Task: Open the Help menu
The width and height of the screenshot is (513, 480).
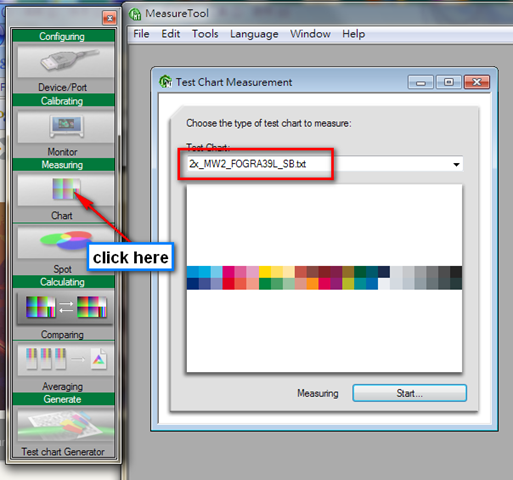Action: tap(353, 34)
